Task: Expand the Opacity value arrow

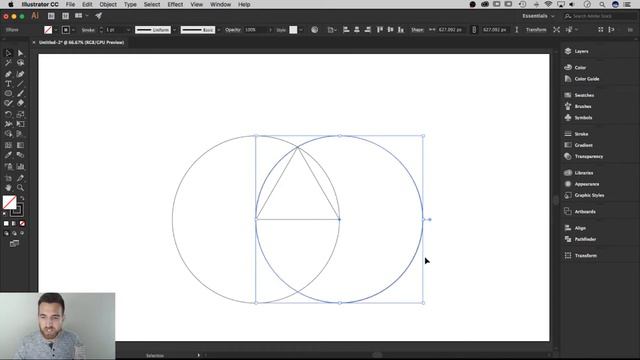Action: click(270, 30)
